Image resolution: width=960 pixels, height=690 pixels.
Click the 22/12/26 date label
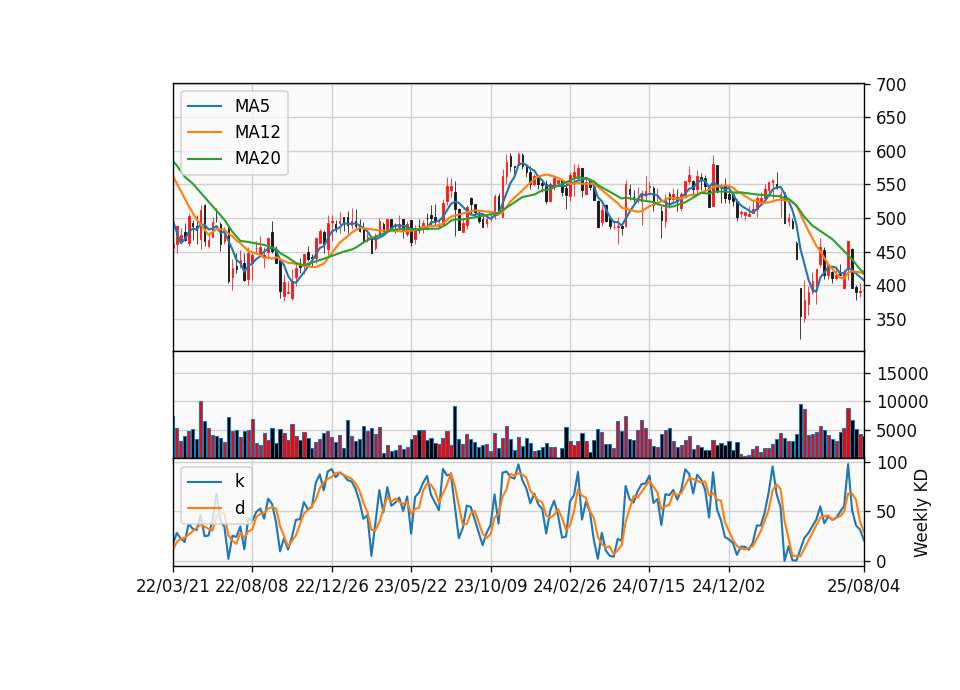pos(332,586)
